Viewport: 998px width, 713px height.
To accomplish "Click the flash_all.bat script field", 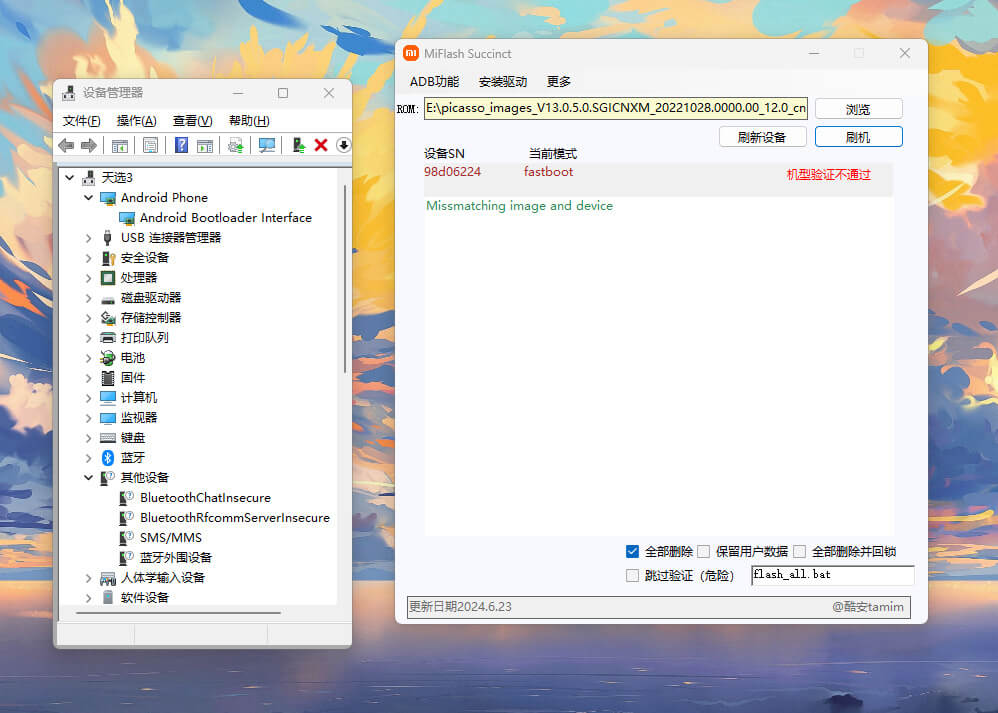I will tap(833, 575).
